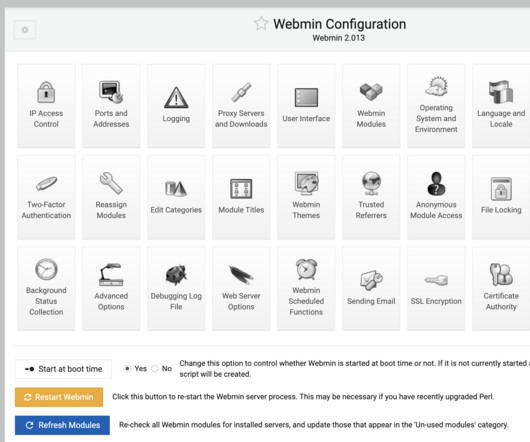Open Webmin Scheduled Functions
The width and height of the screenshot is (530, 442).
(x=306, y=289)
